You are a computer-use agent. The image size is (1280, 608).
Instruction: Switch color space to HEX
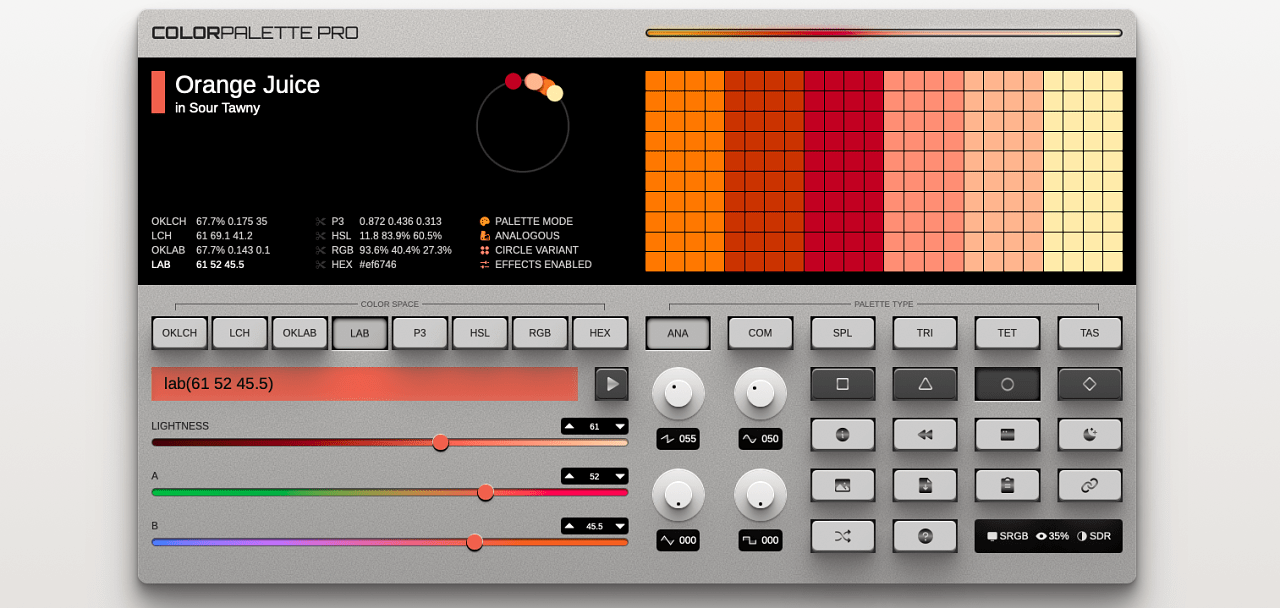coord(600,333)
